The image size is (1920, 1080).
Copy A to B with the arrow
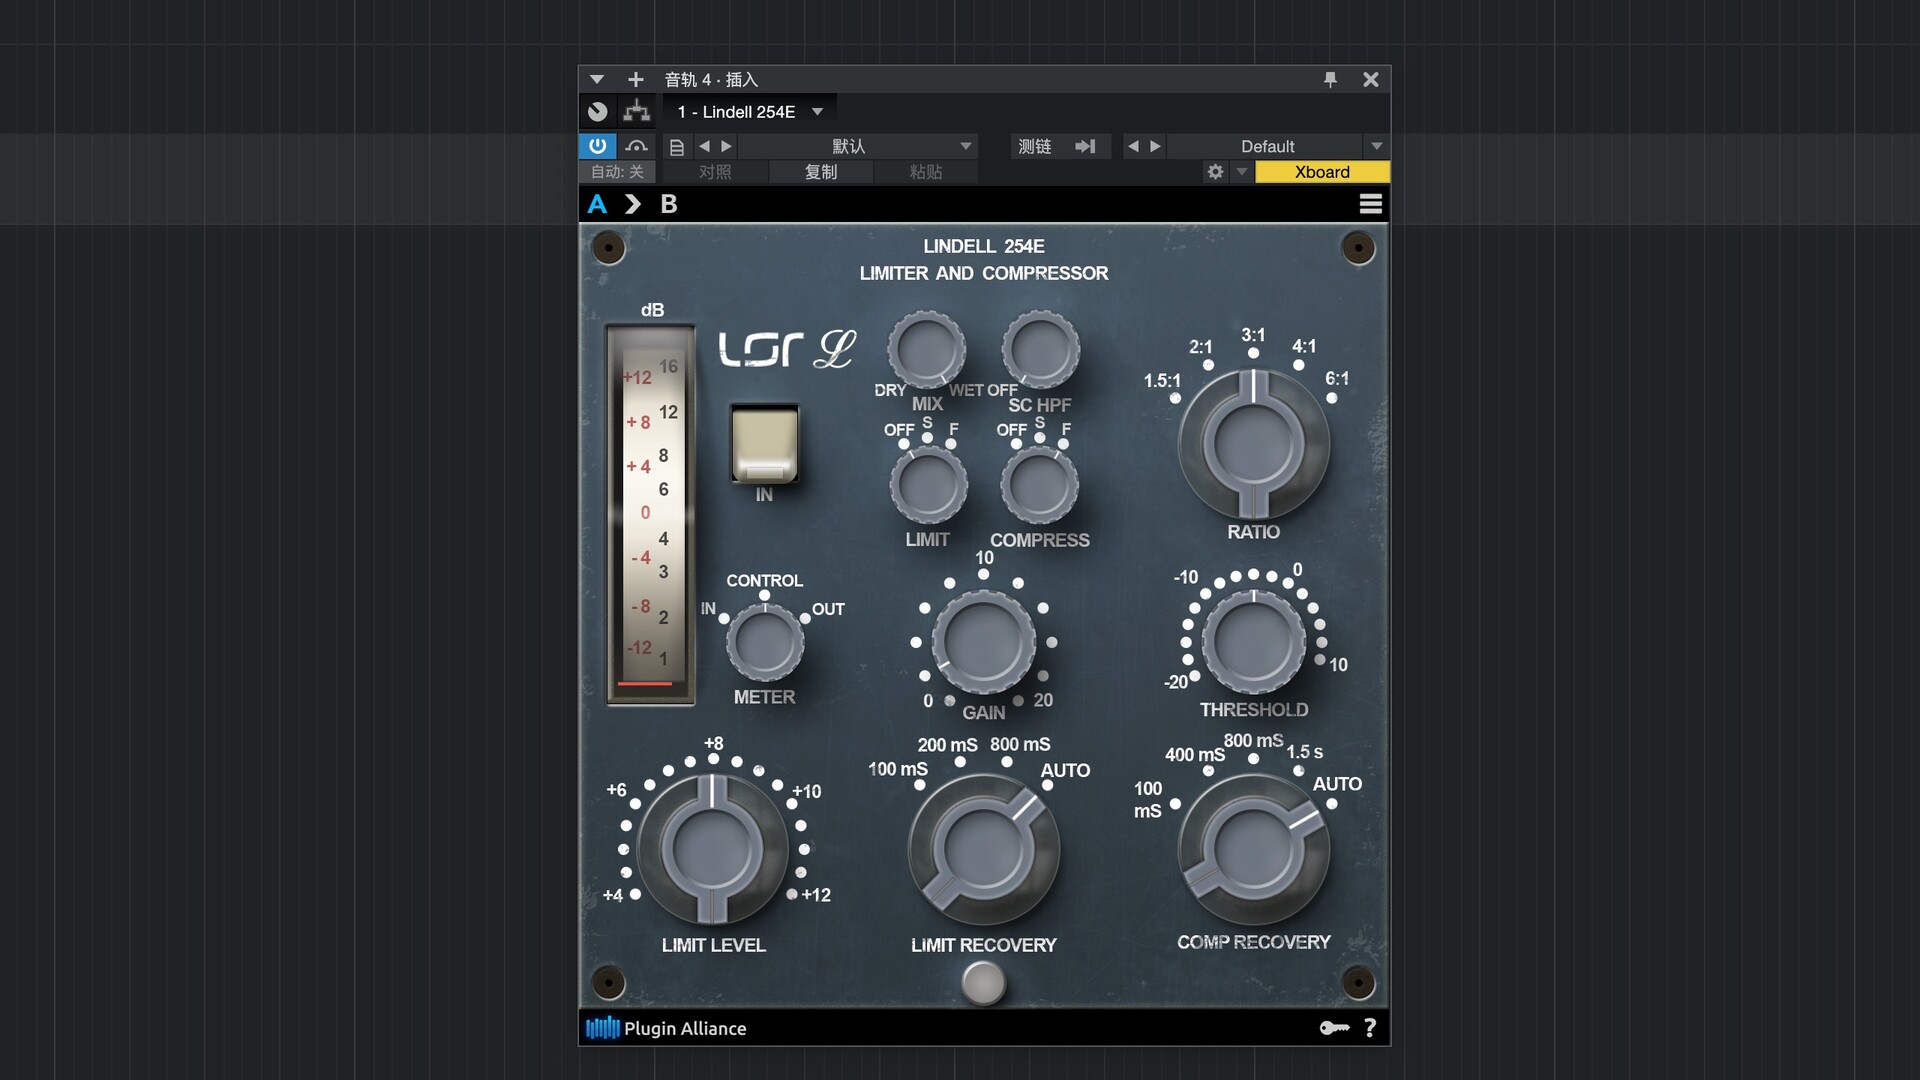pyautogui.click(x=632, y=204)
